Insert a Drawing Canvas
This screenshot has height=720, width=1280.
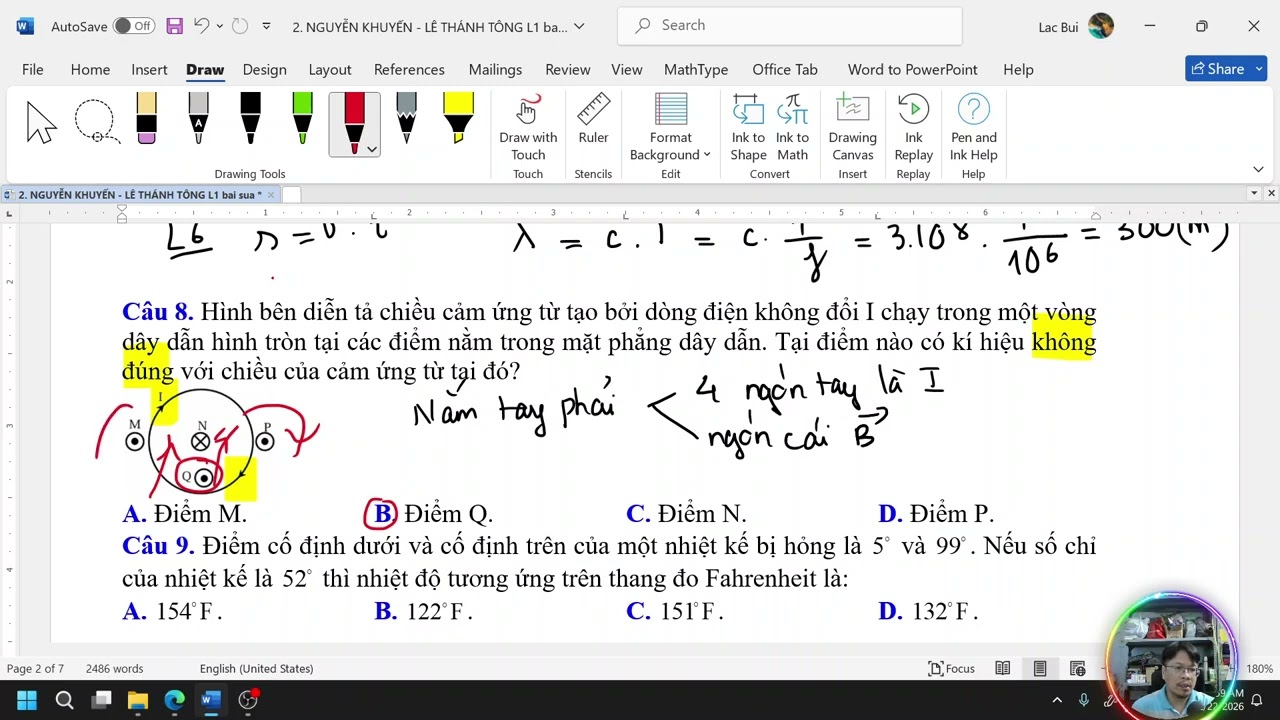click(x=852, y=127)
